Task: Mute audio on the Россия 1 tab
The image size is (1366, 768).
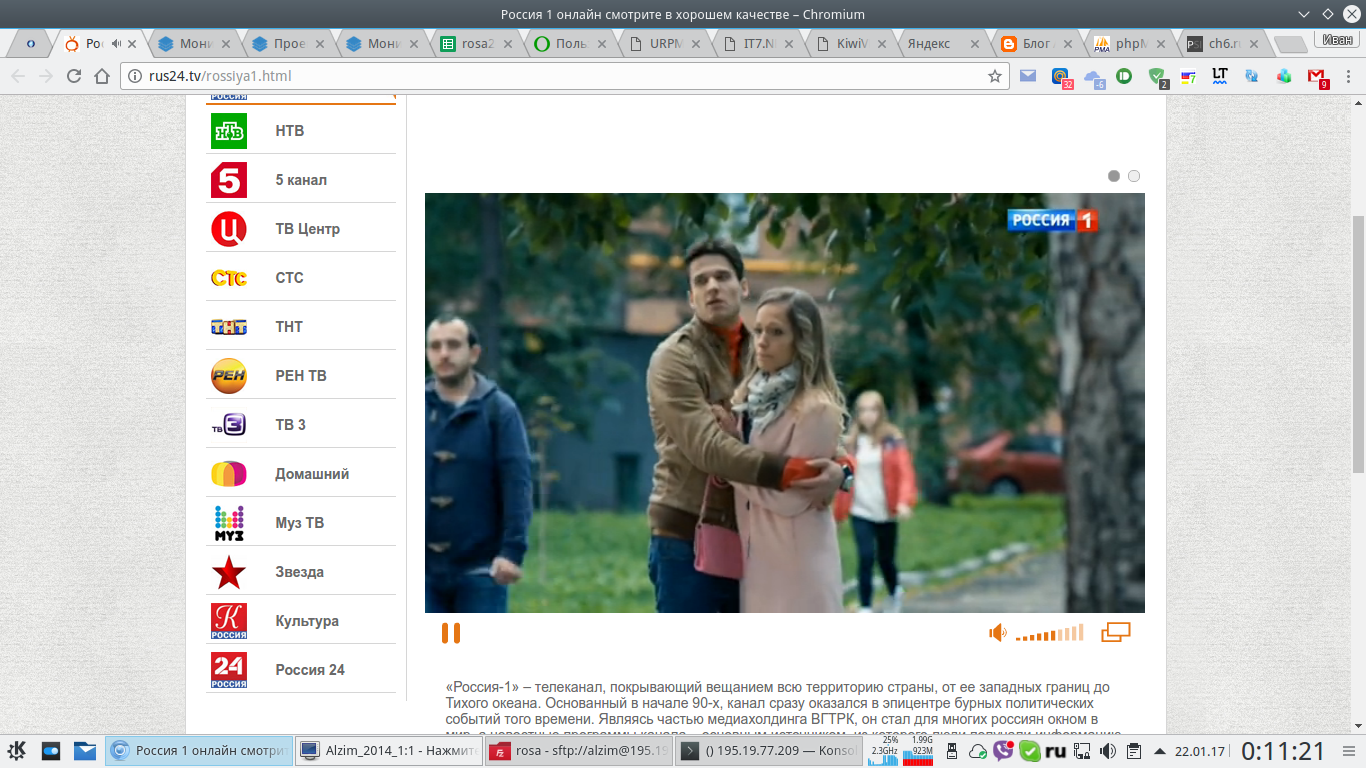Action: [116, 44]
